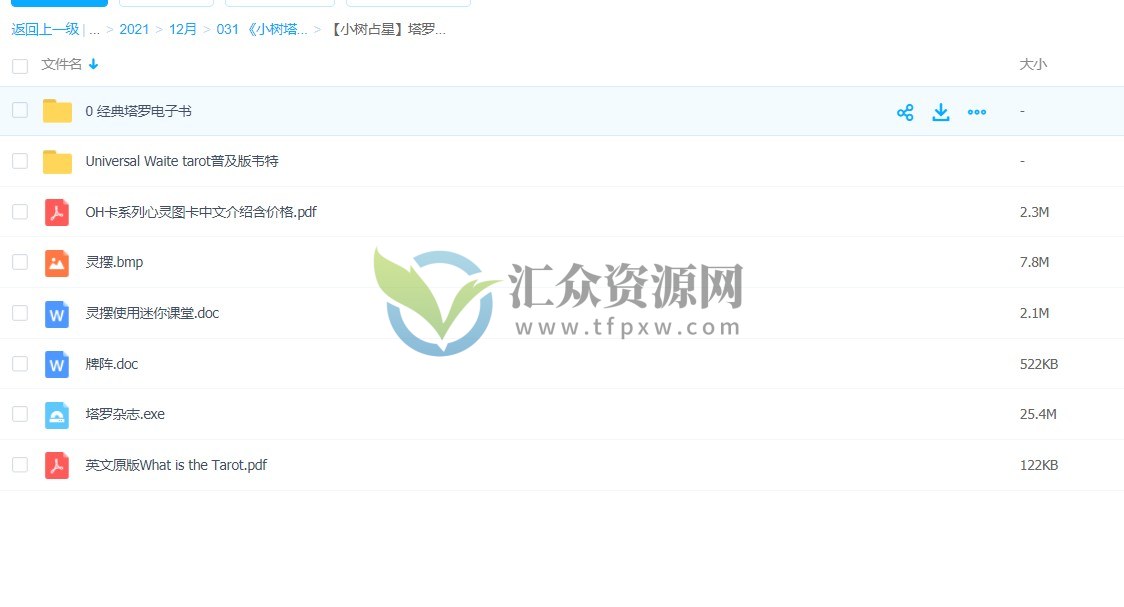The width and height of the screenshot is (1124, 607).
Task: Click the PDF icon beside 英文原版What is the Tarot.pdf
Action: tap(56, 465)
